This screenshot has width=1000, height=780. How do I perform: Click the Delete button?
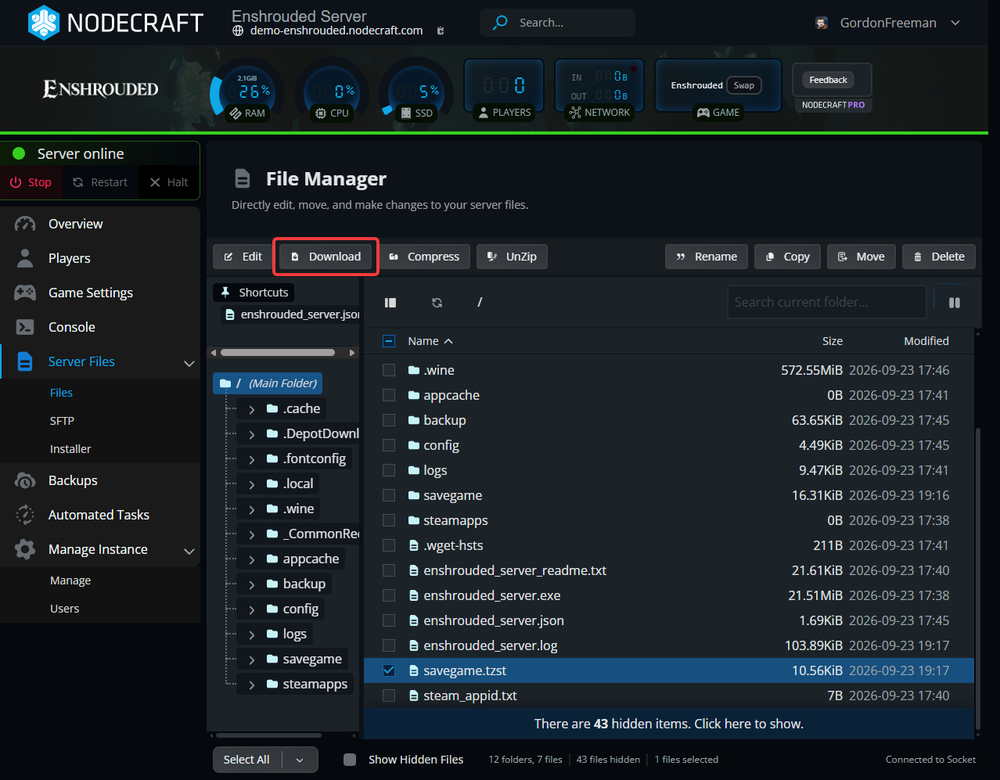click(x=938, y=256)
